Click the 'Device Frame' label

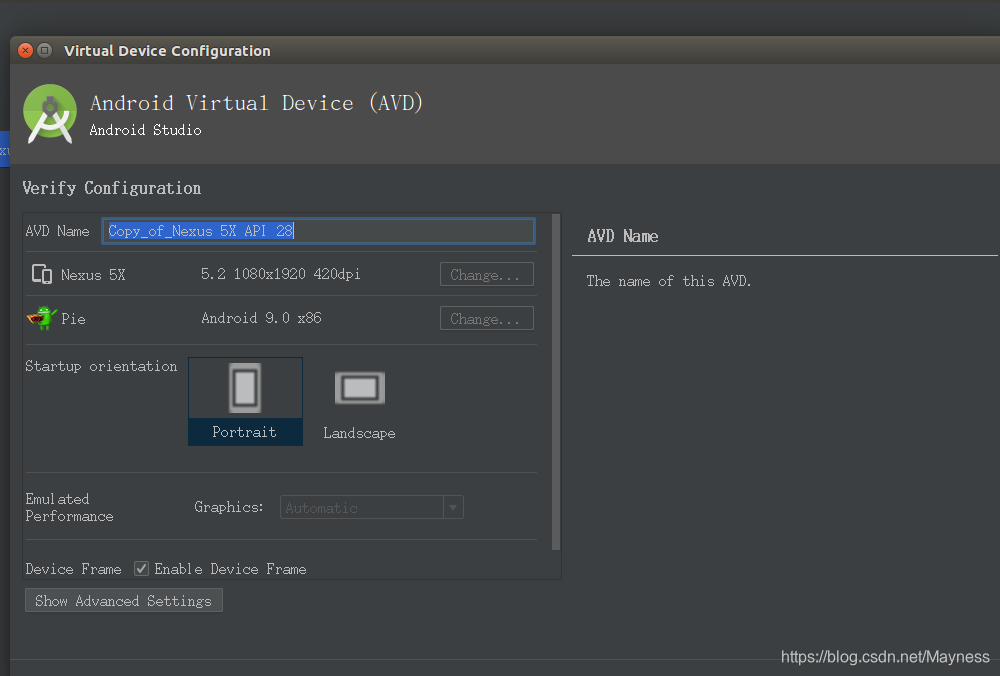click(73, 569)
